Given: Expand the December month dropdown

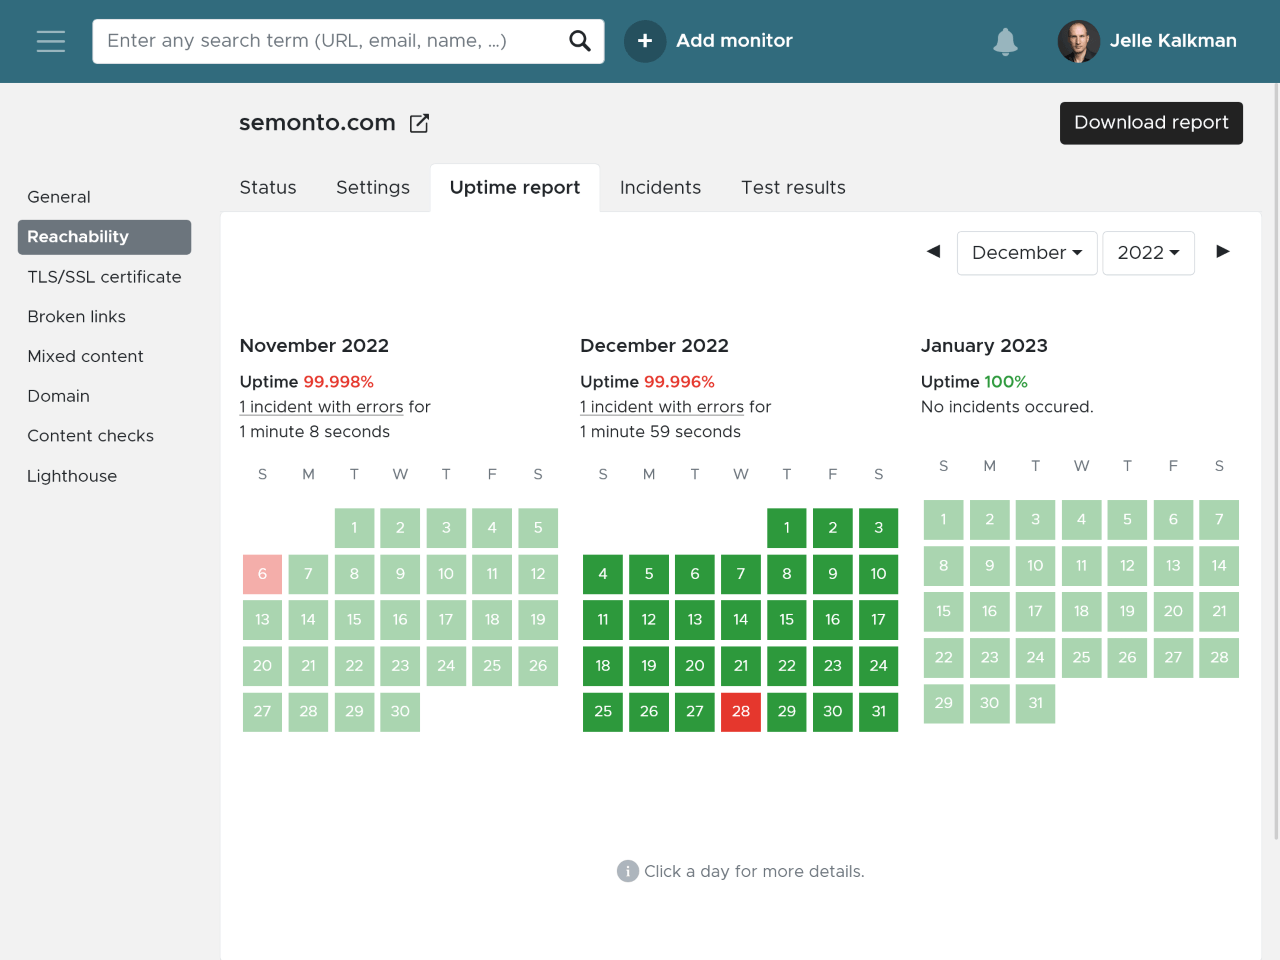Looking at the screenshot, I should pos(1027,253).
